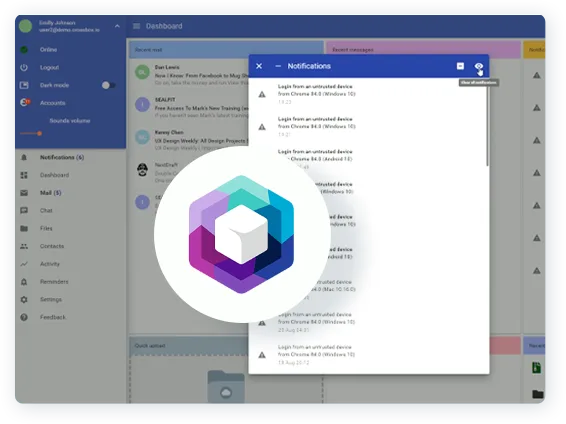Click the Dan Lewis sender avatar

pos(142,72)
